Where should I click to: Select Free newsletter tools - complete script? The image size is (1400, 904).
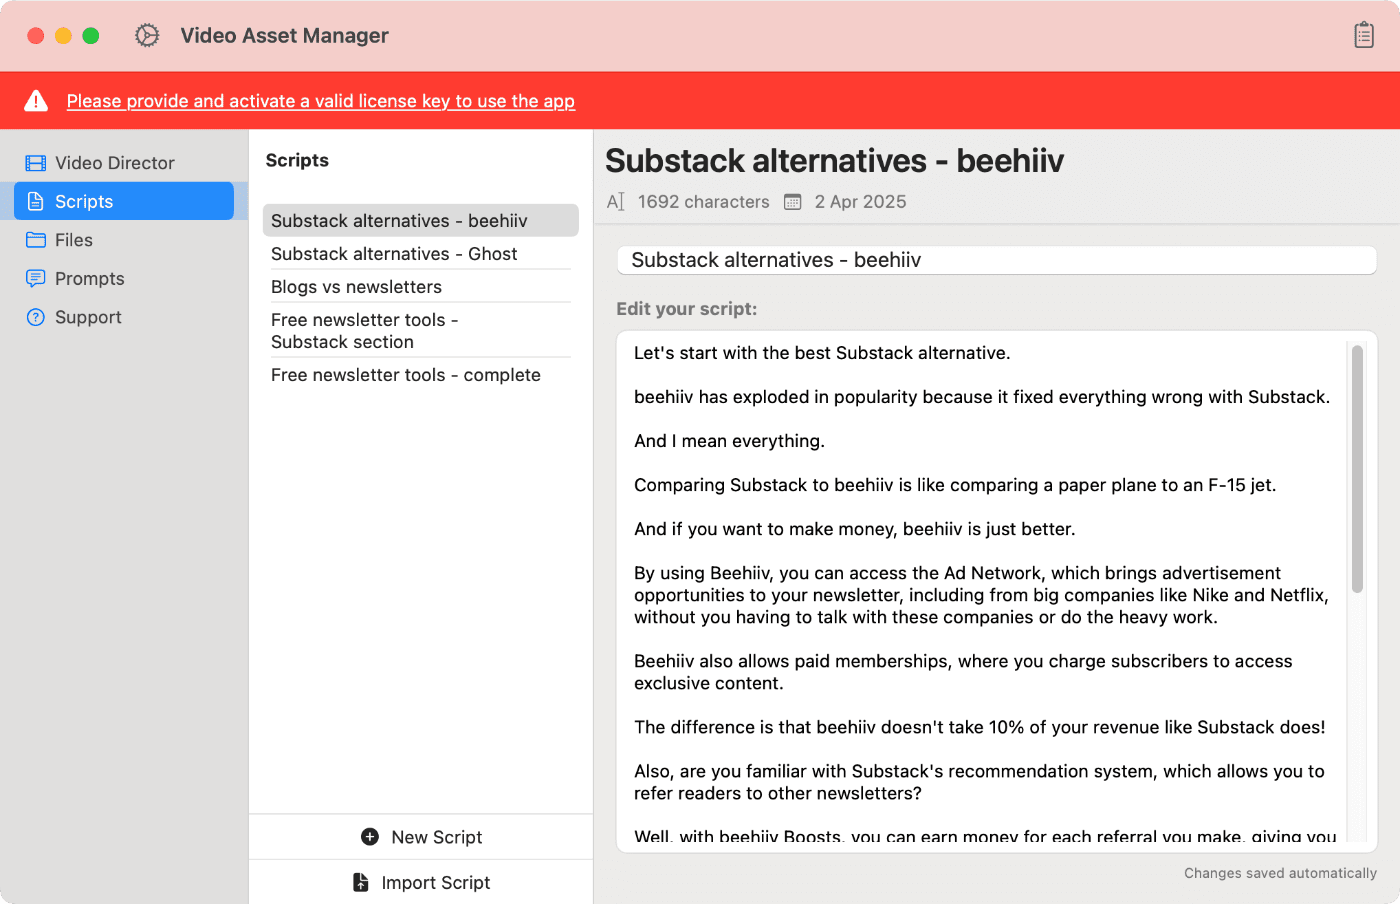[x=405, y=375]
